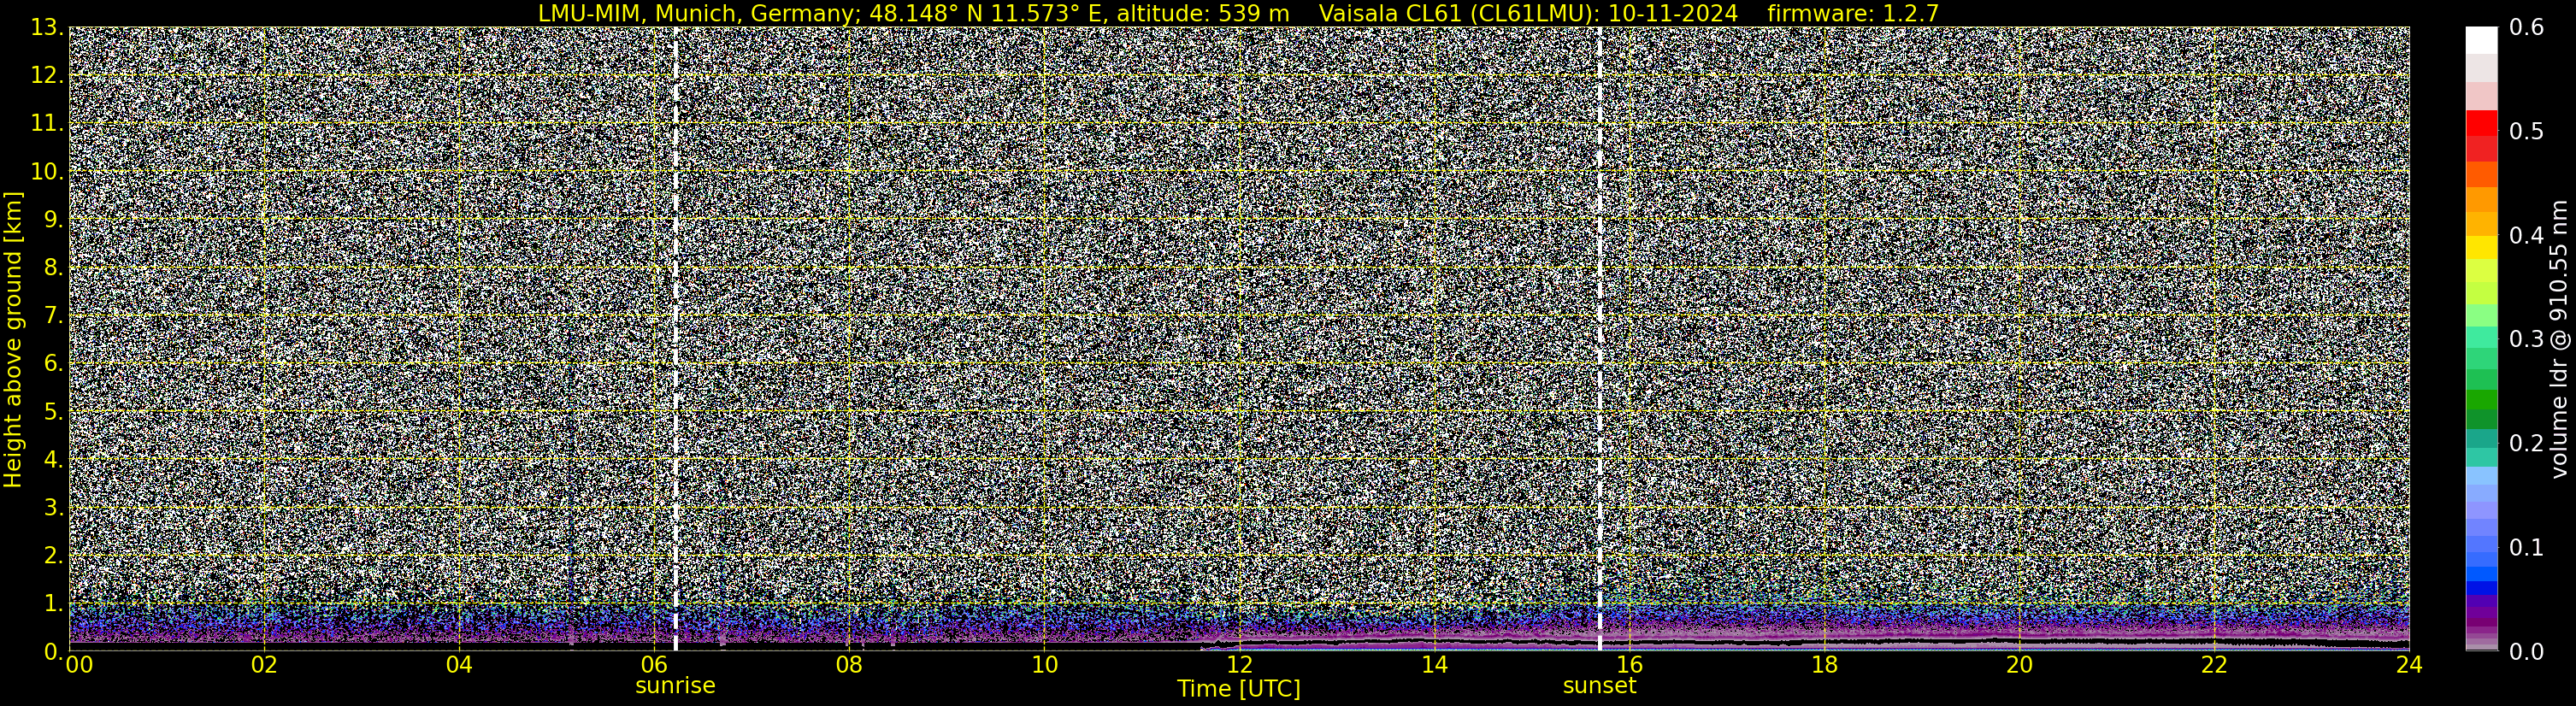The height and width of the screenshot is (706, 2576).
Task: Click the 'sunrise' label below the axis
Action: 675,686
